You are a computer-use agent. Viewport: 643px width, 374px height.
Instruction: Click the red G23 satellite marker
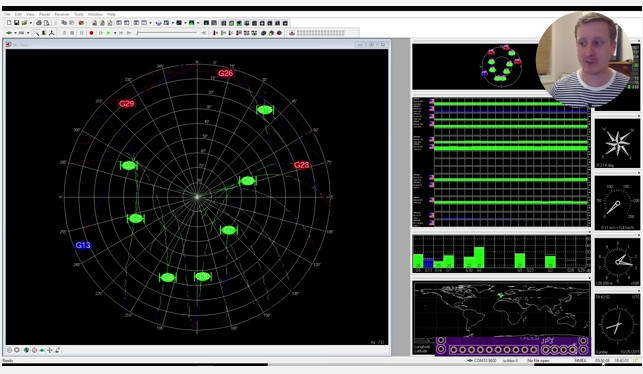(x=301, y=165)
